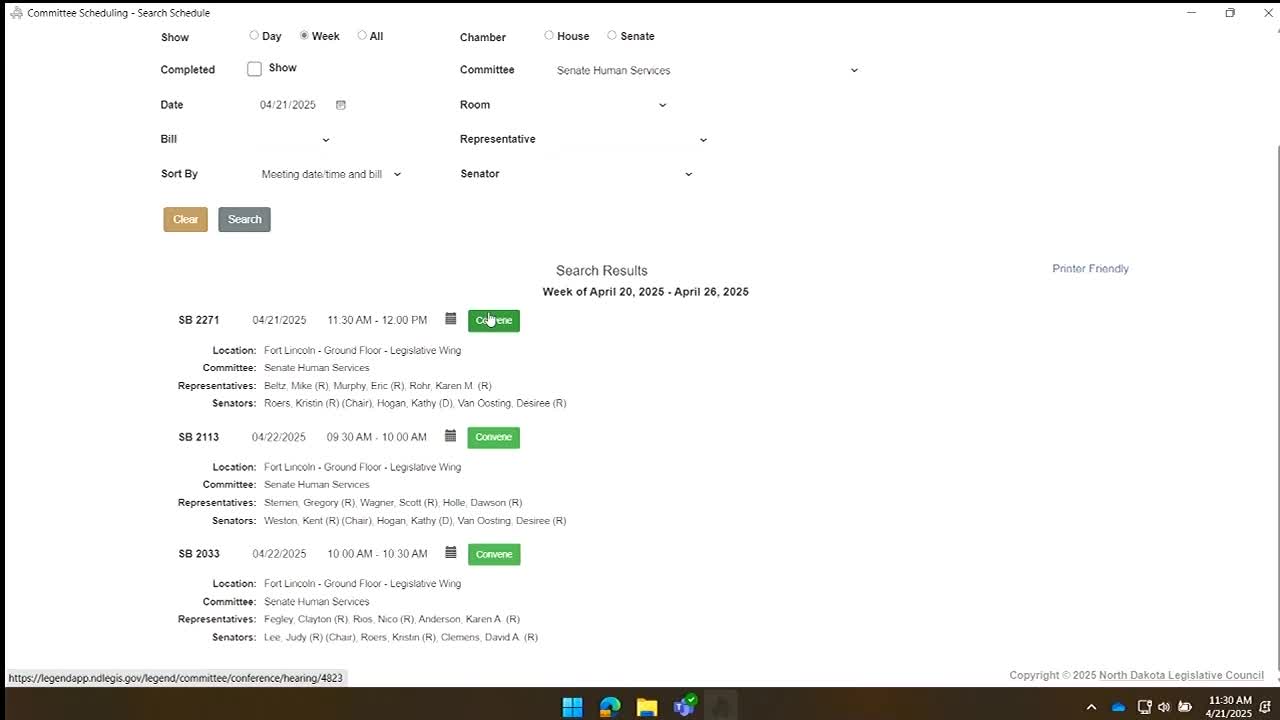This screenshot has width=1280, height=720.
Task: Click representatives line starting 'Fegley, Clayton (R)'
Action: coord(392,619)
